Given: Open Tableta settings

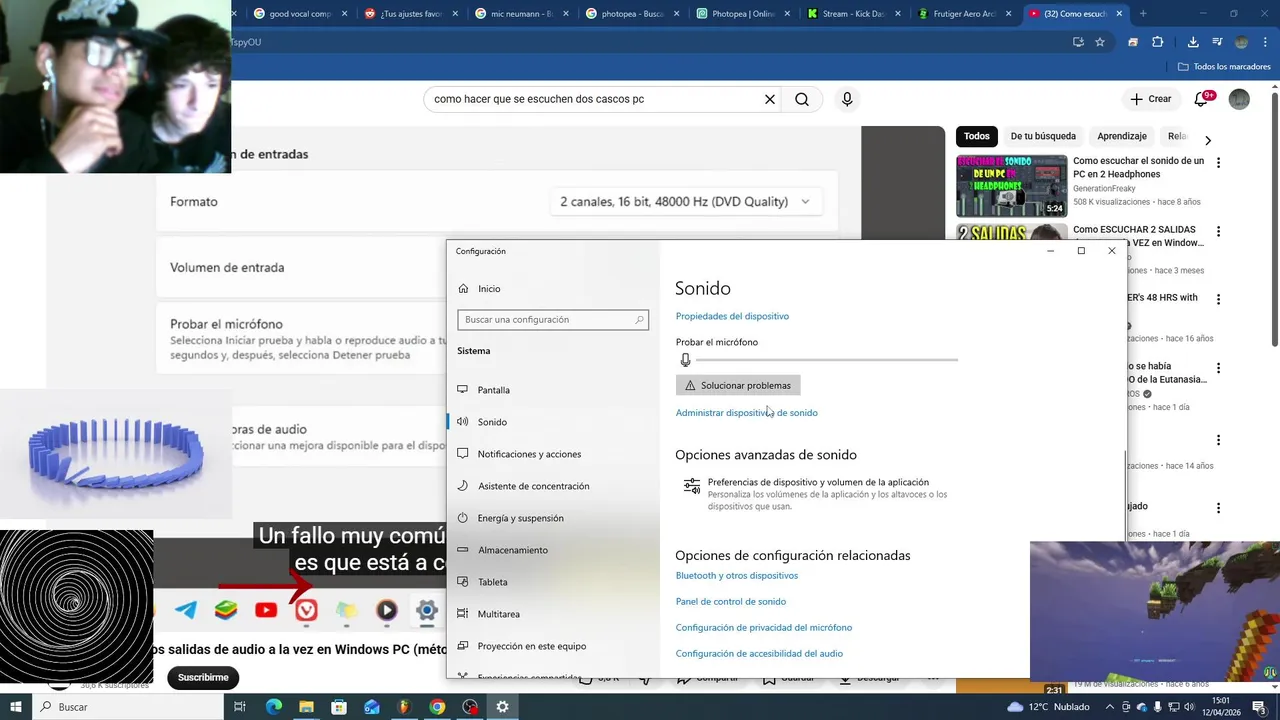Looking at the screenshot, I should pos(553,582).
